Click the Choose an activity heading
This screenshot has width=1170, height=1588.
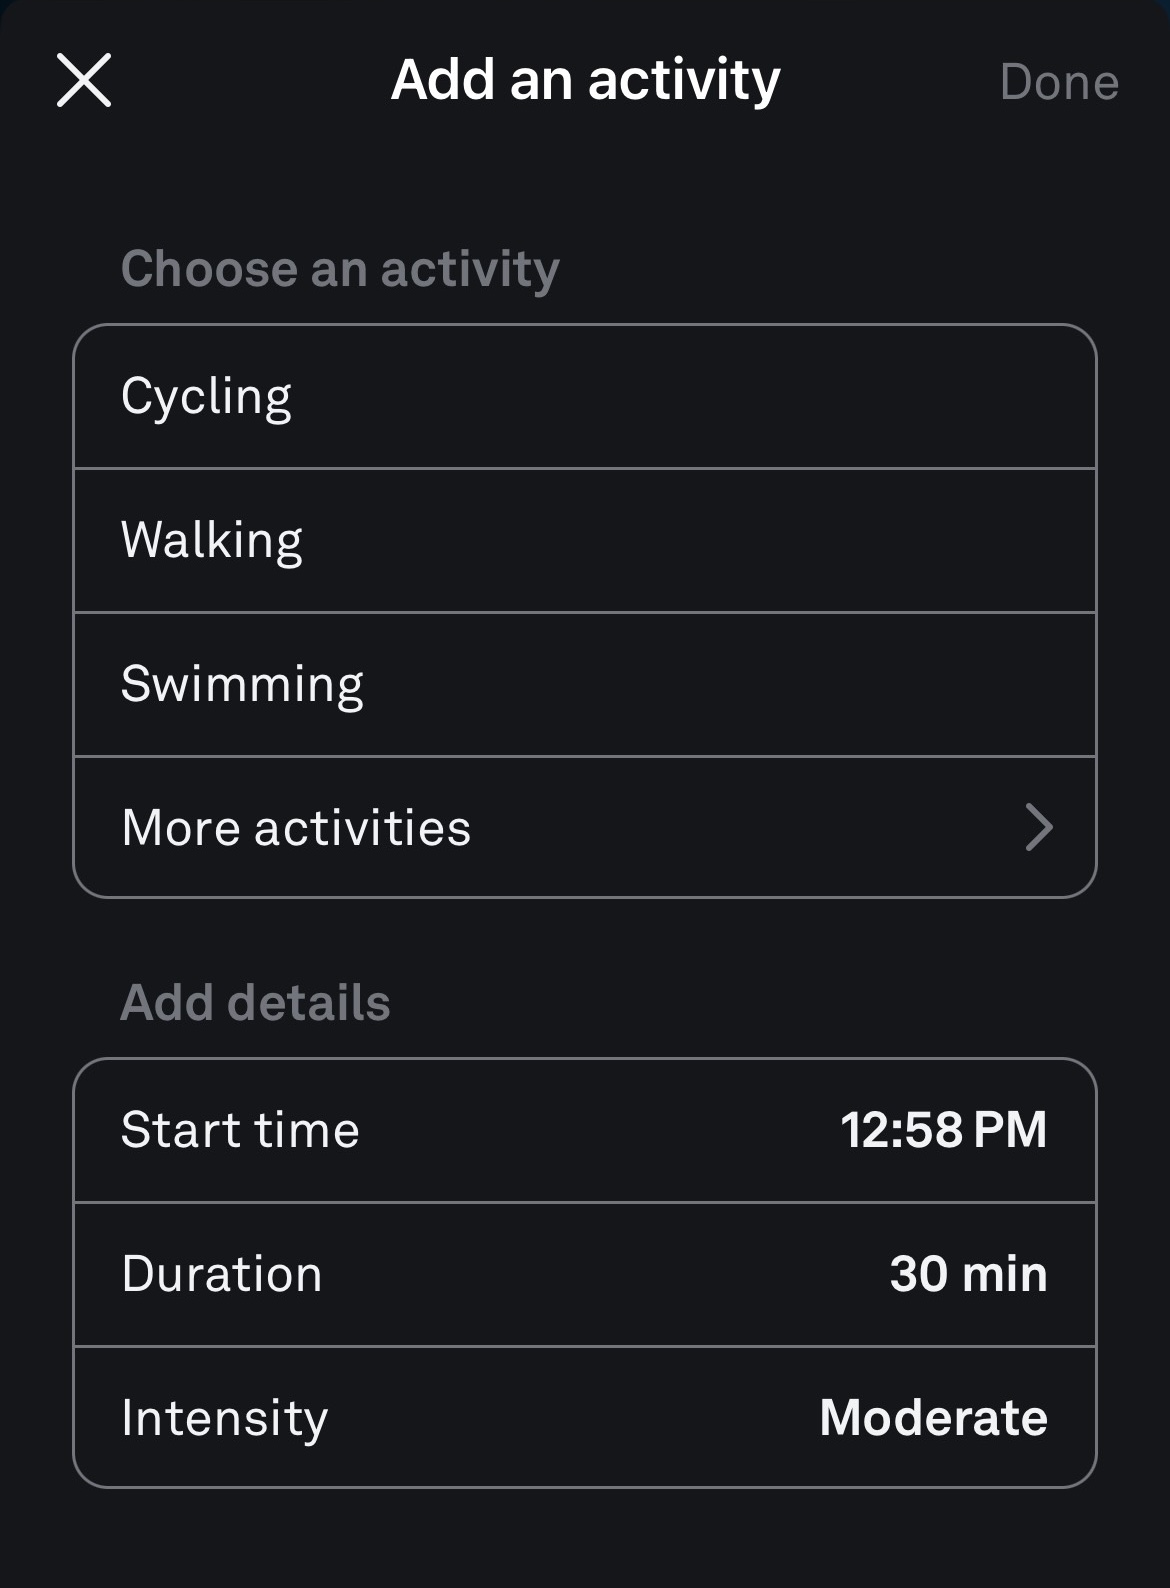(x=340, y=269)
